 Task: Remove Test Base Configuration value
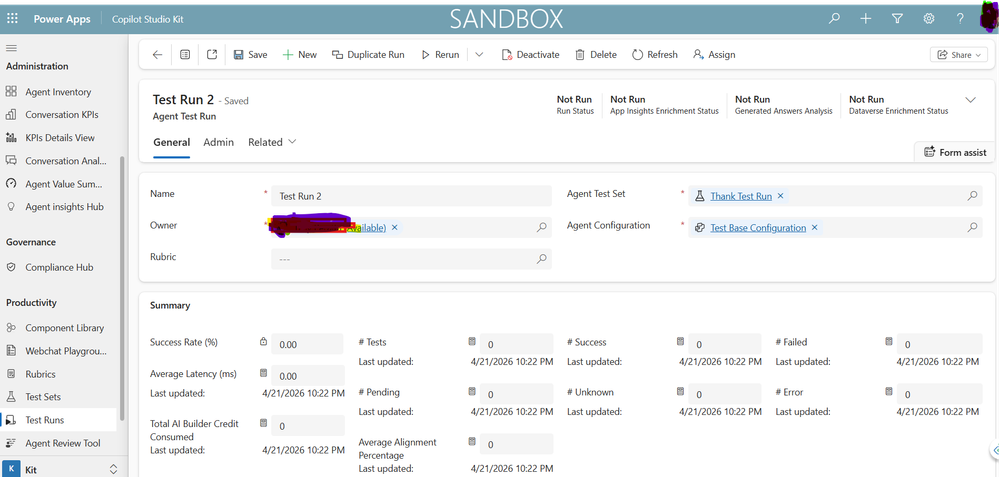coord(815,228)
